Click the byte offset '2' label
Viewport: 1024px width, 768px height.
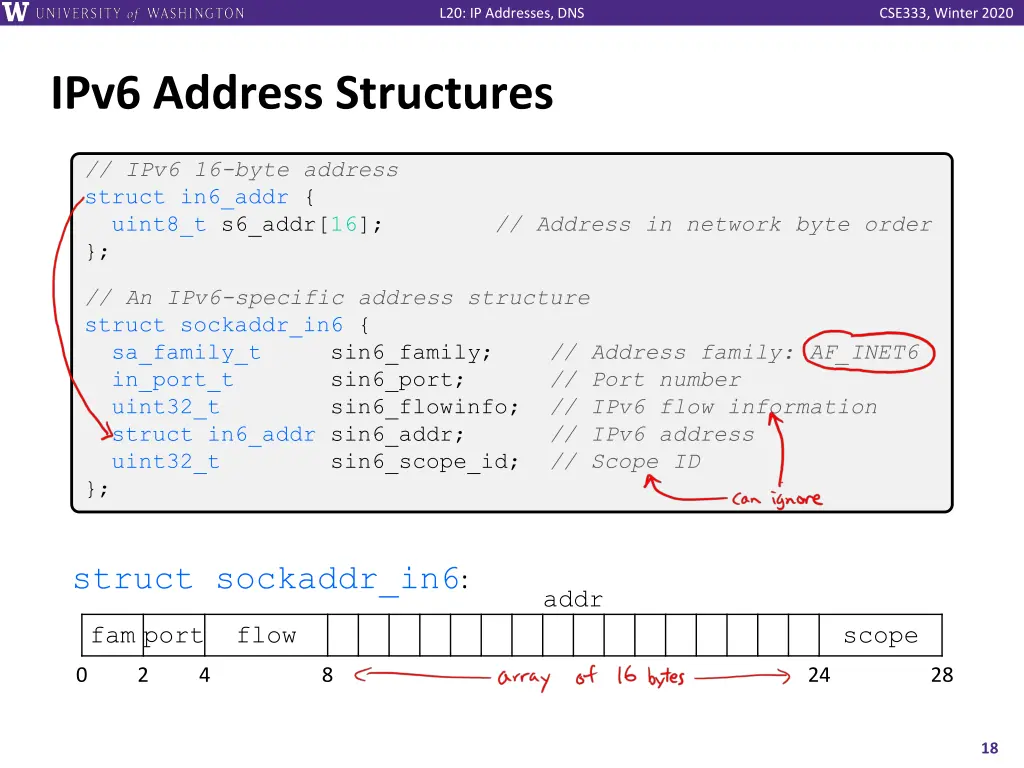[143, 675]
